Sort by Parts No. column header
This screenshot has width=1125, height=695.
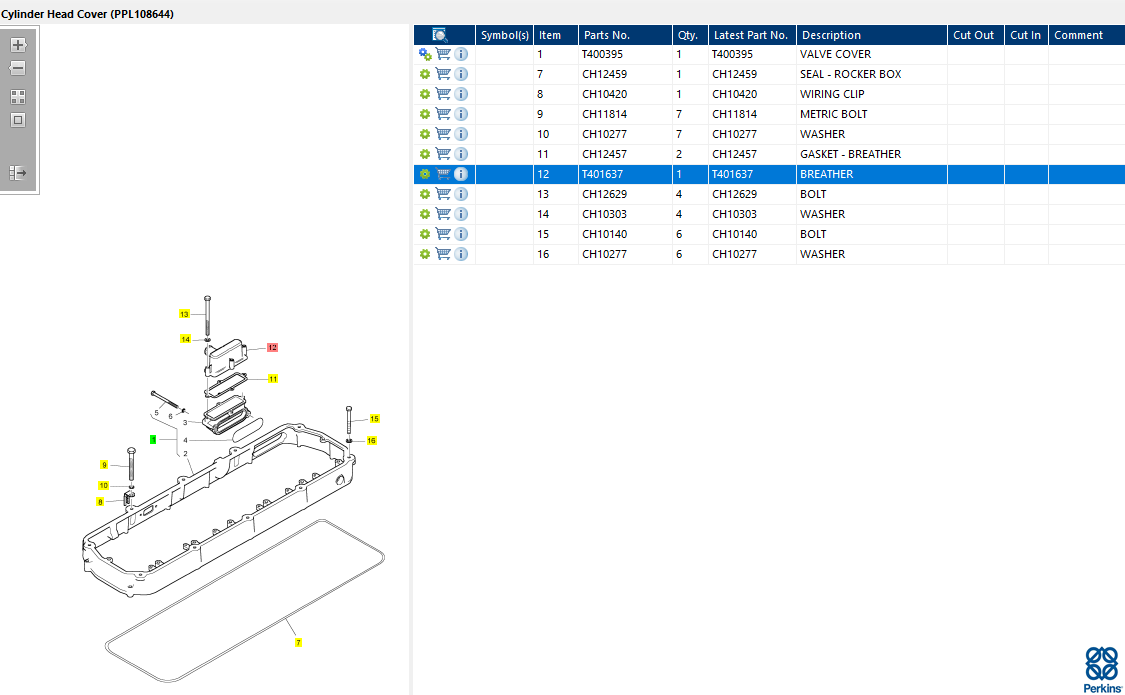[626, 35]
